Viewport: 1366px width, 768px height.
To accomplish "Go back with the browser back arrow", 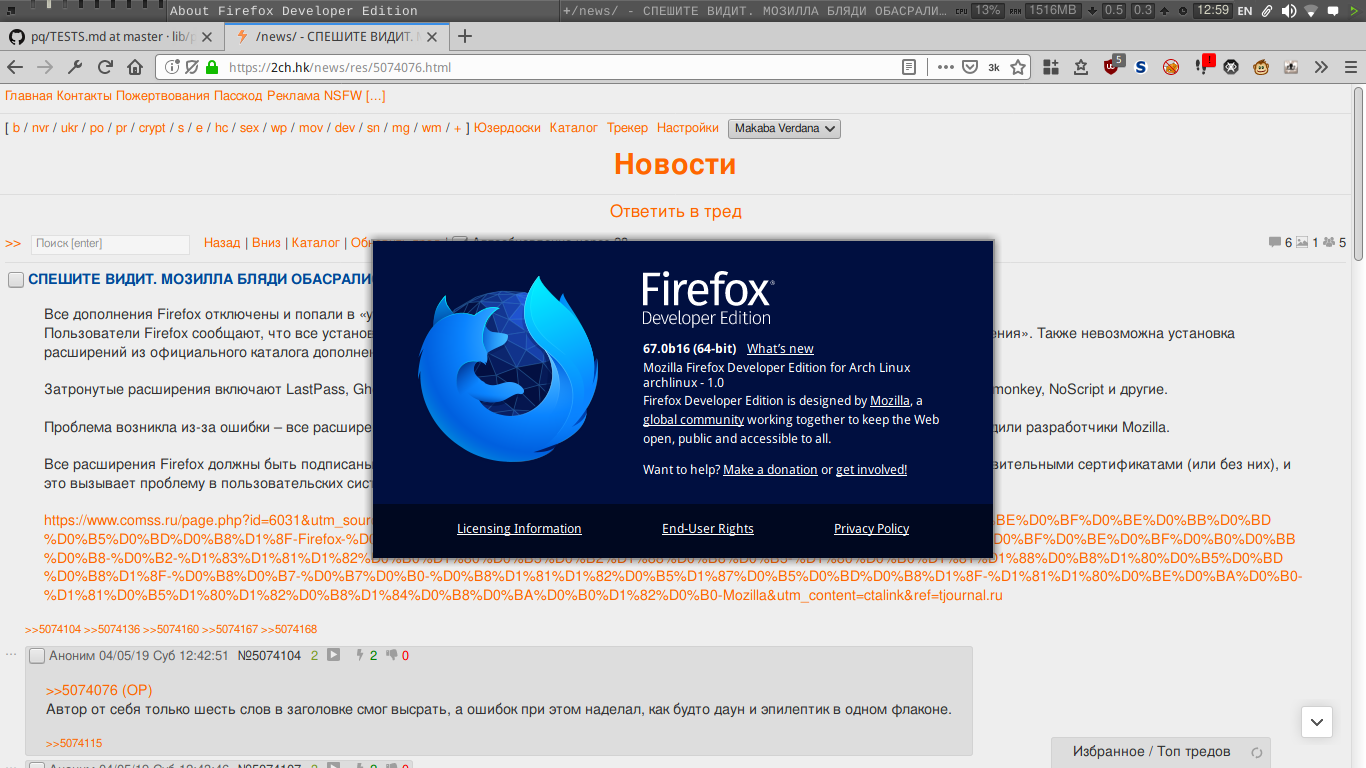I will click(x=15, y=67).
